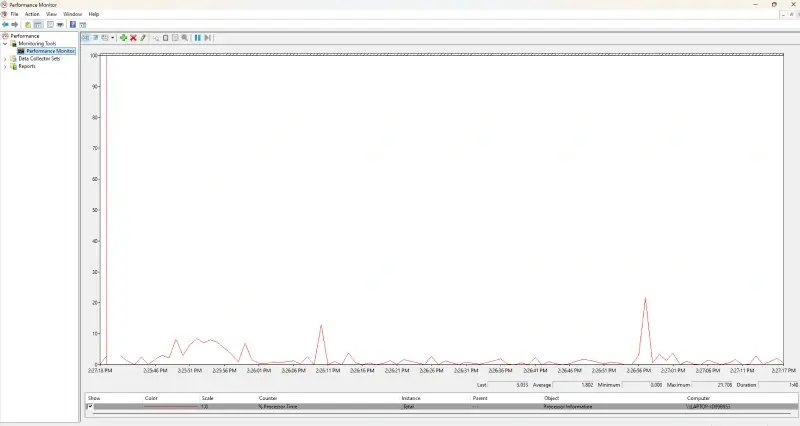Click the red color line of the counter row
800x426 pixels.
171,407
